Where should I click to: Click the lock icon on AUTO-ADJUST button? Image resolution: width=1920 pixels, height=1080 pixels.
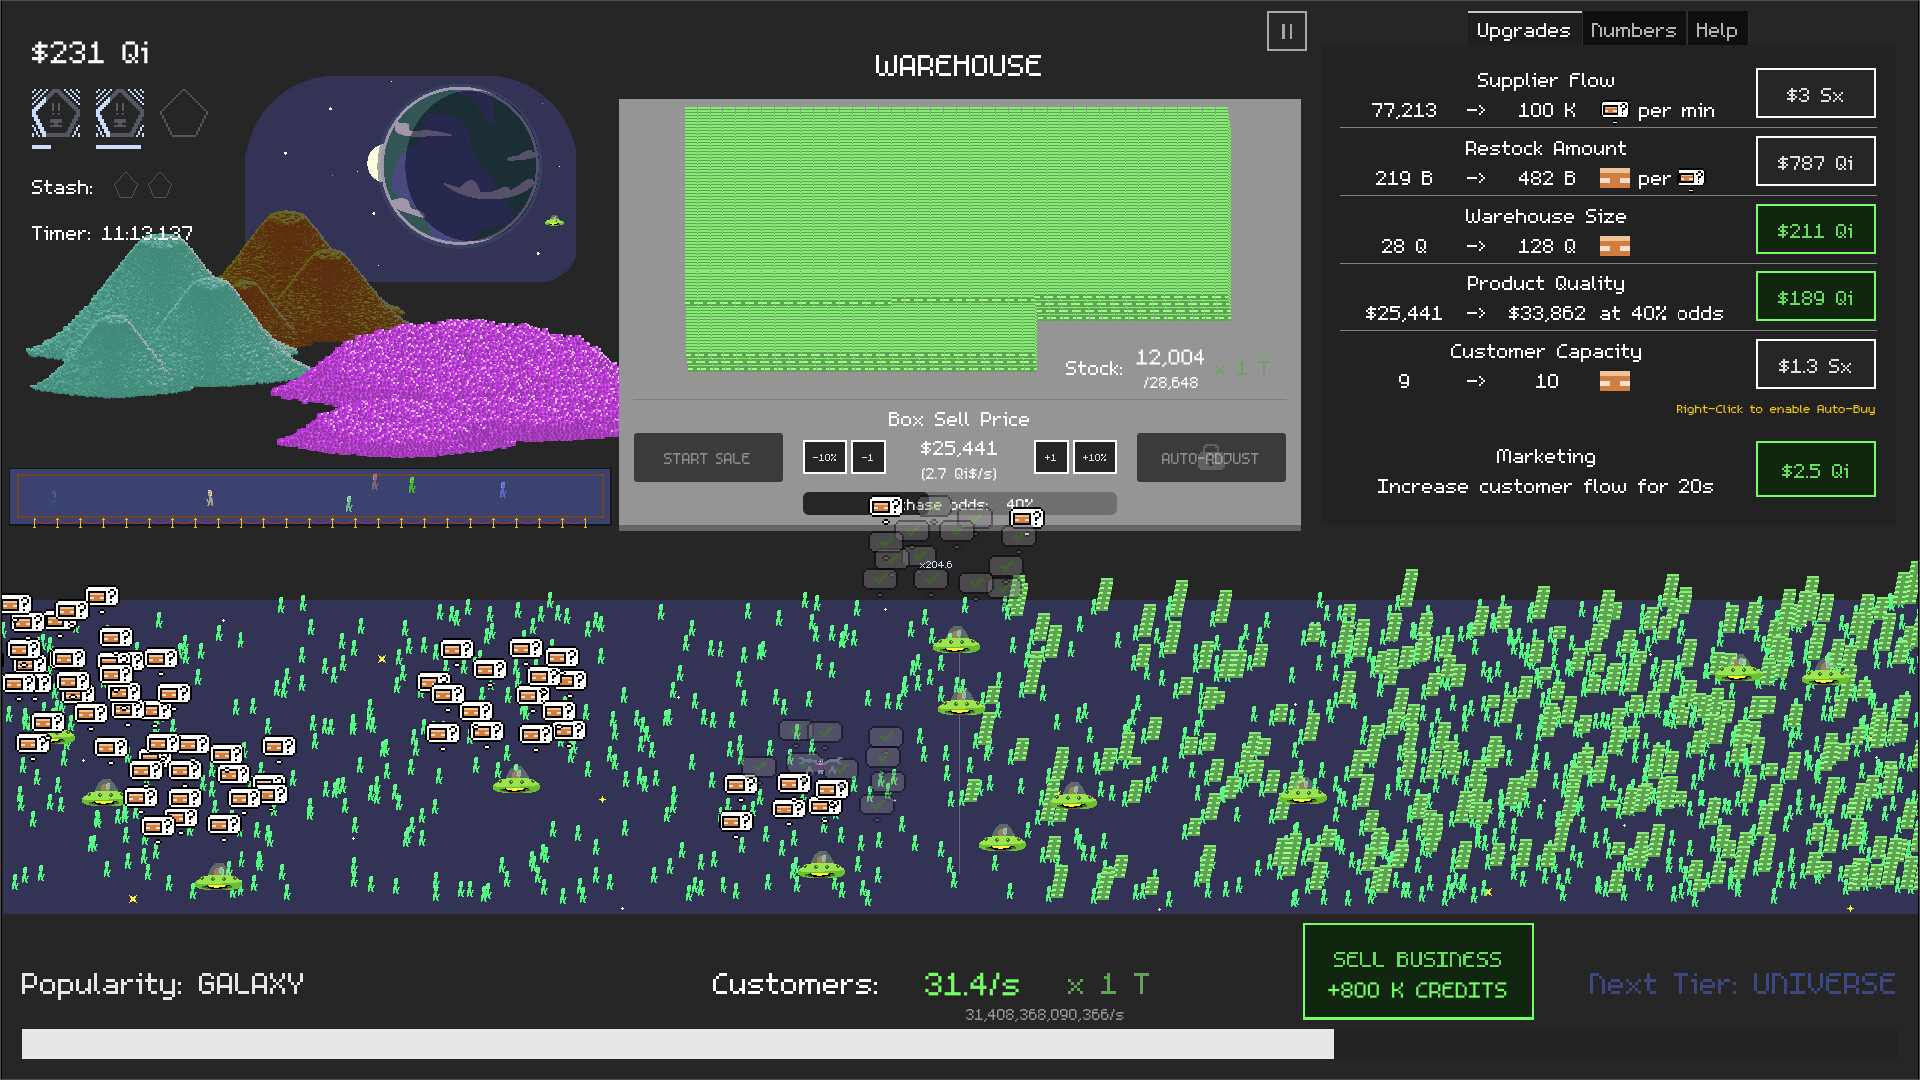(x=1210, y=457)
